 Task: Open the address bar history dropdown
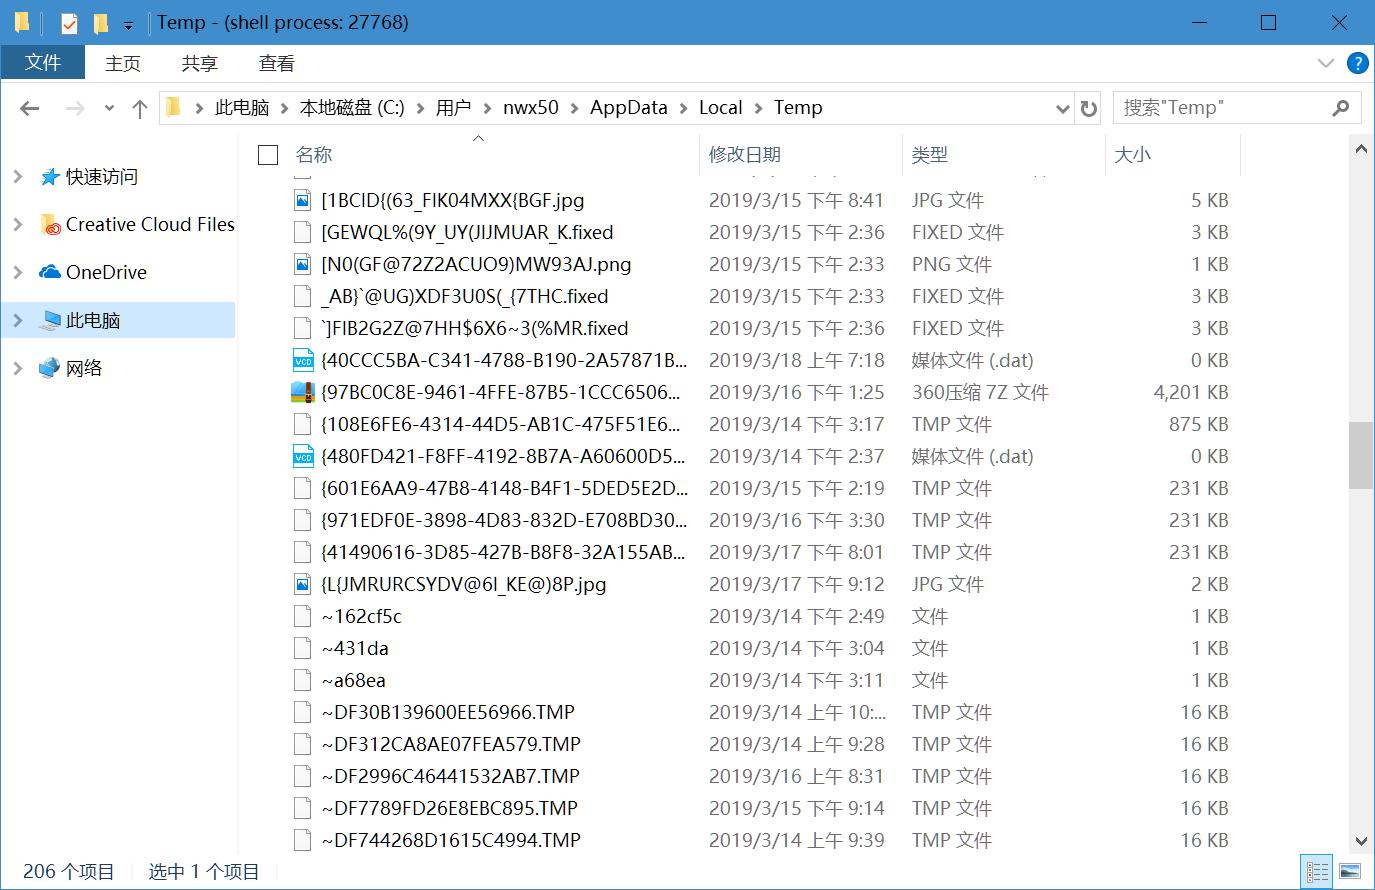(x=1062, y=108)
